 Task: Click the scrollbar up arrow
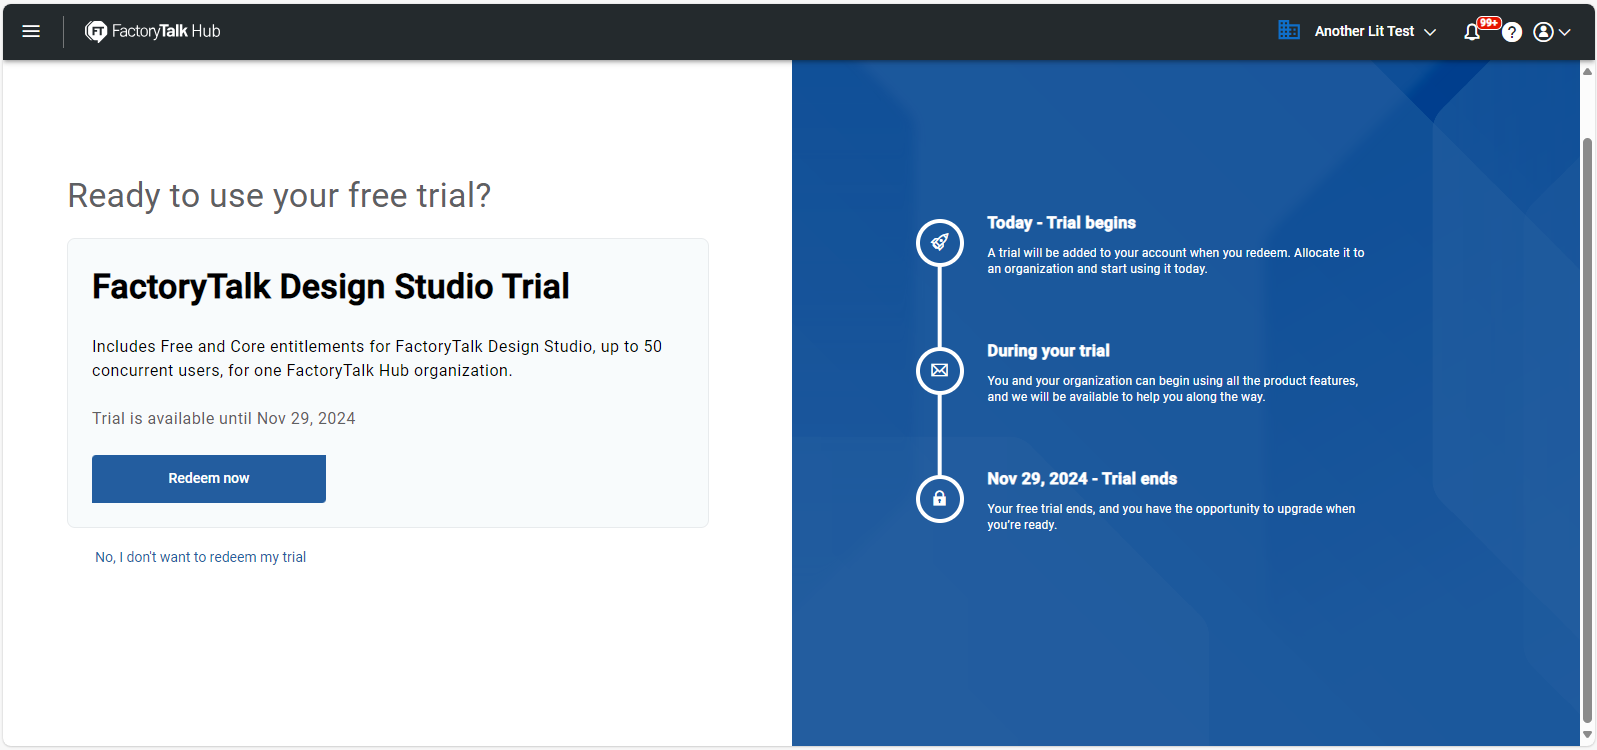[x=1587, y=71]
